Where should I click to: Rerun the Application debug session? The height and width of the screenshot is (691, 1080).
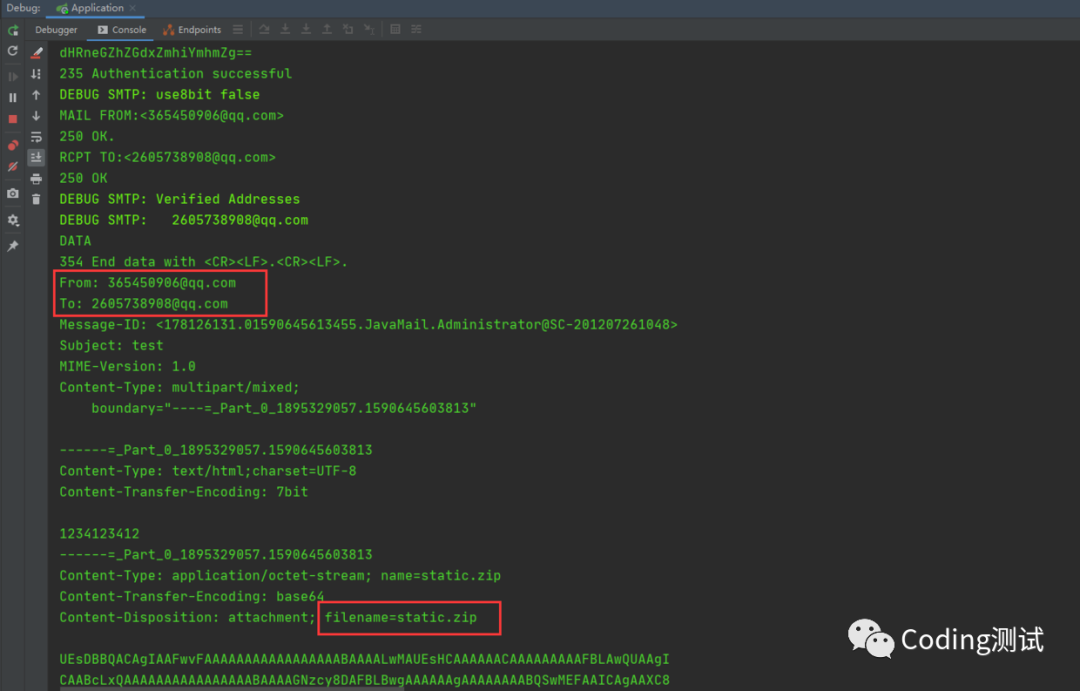click(12, 30)
